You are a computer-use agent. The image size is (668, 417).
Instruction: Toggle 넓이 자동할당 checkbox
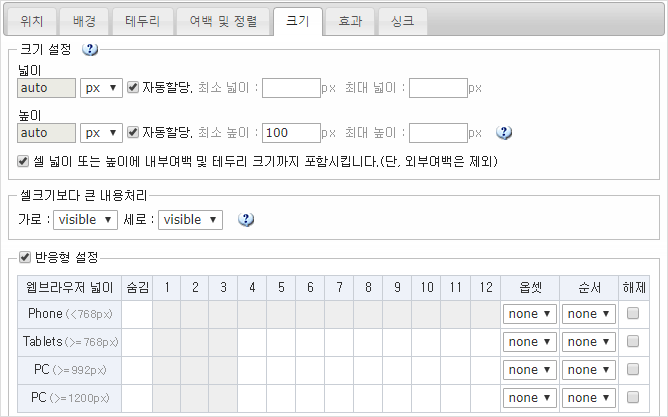133,88
